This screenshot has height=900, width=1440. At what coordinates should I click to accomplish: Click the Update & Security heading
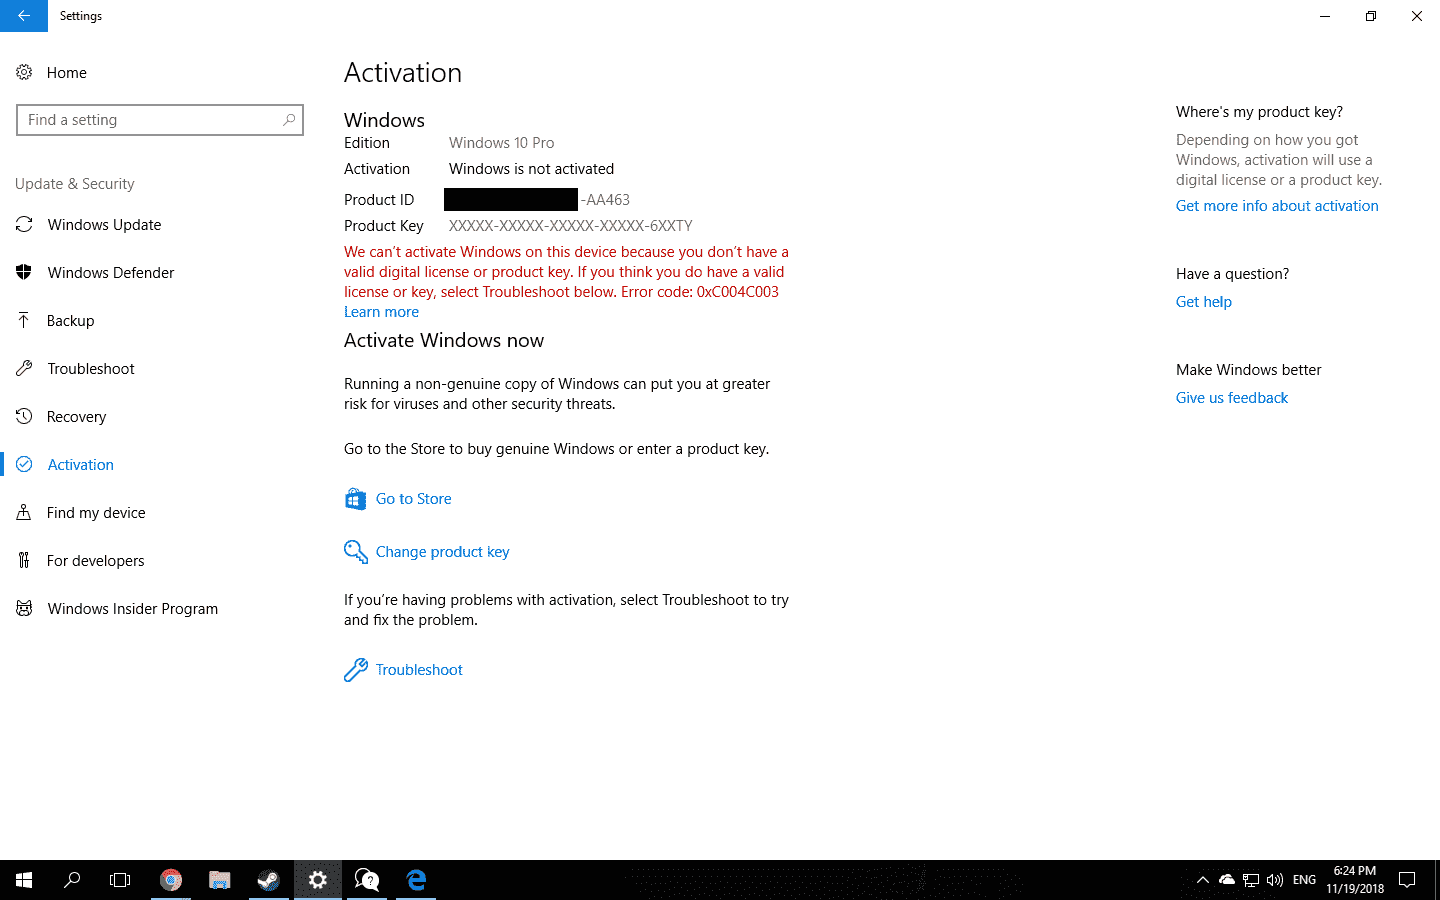coord(75,184)
